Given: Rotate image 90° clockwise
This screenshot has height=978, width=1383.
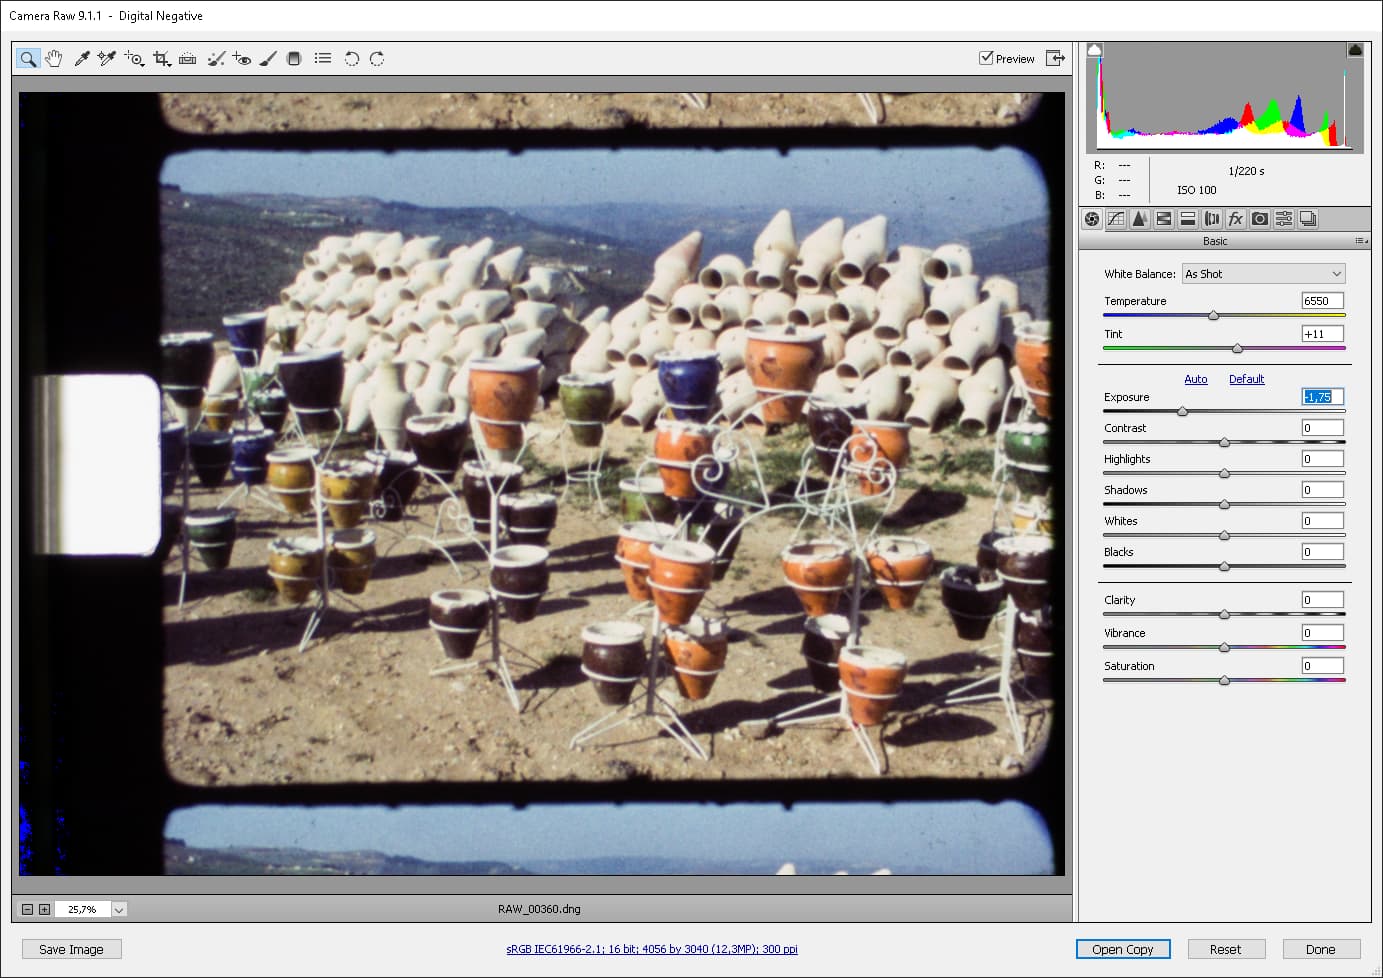Looking at the screenshot, I should (377, 59).
